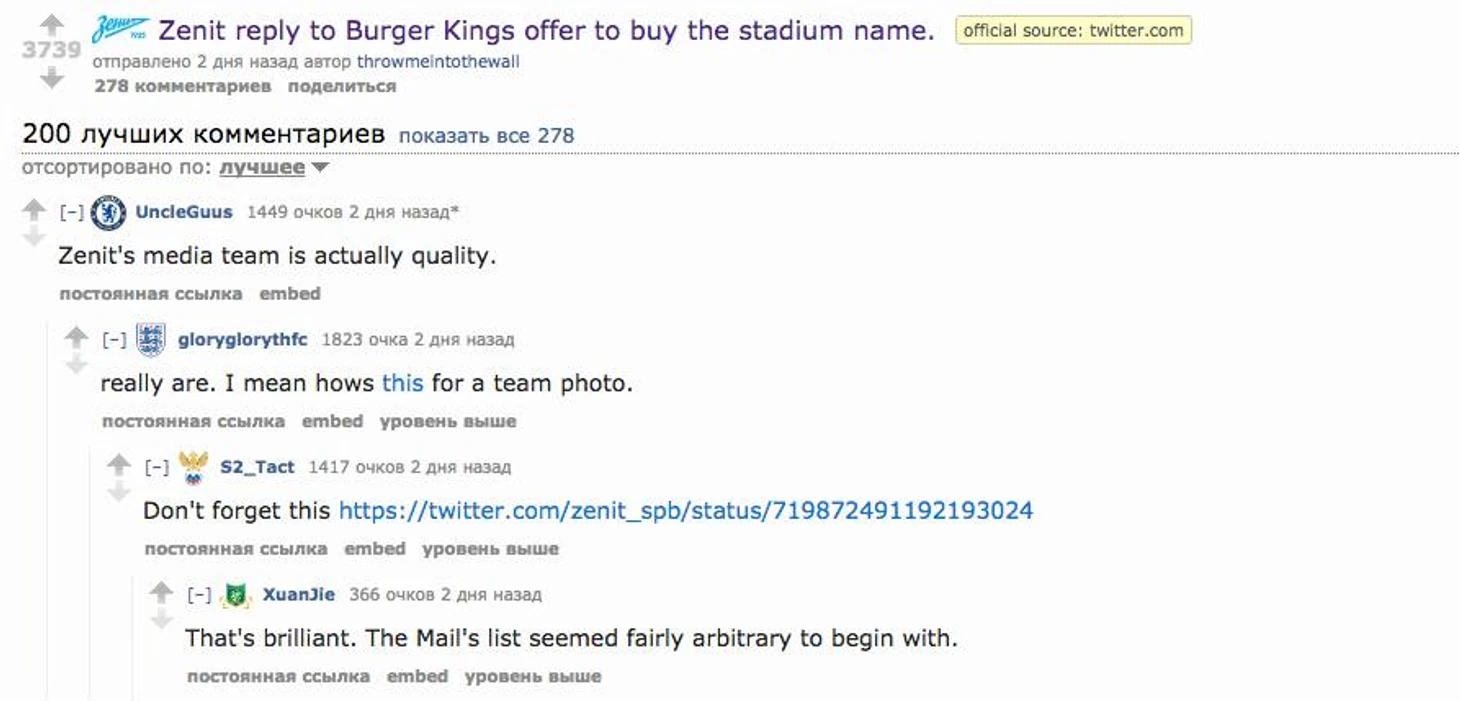Click 'поделиться' under the post
Image resolution: width=1460 pixels, height=701 pixels.
click(342, 86)
